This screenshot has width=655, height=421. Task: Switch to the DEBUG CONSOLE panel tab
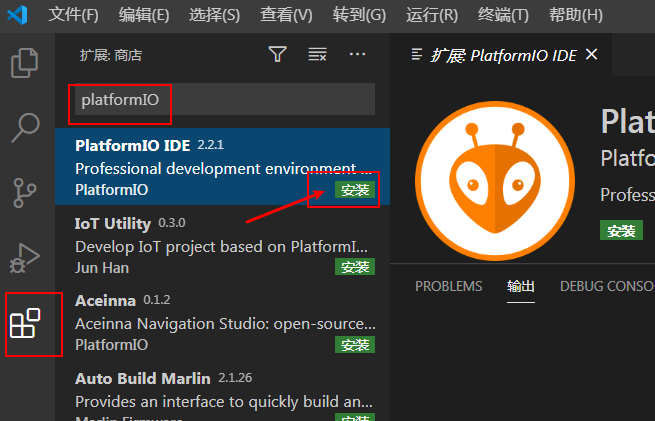[x=607, y=286]
